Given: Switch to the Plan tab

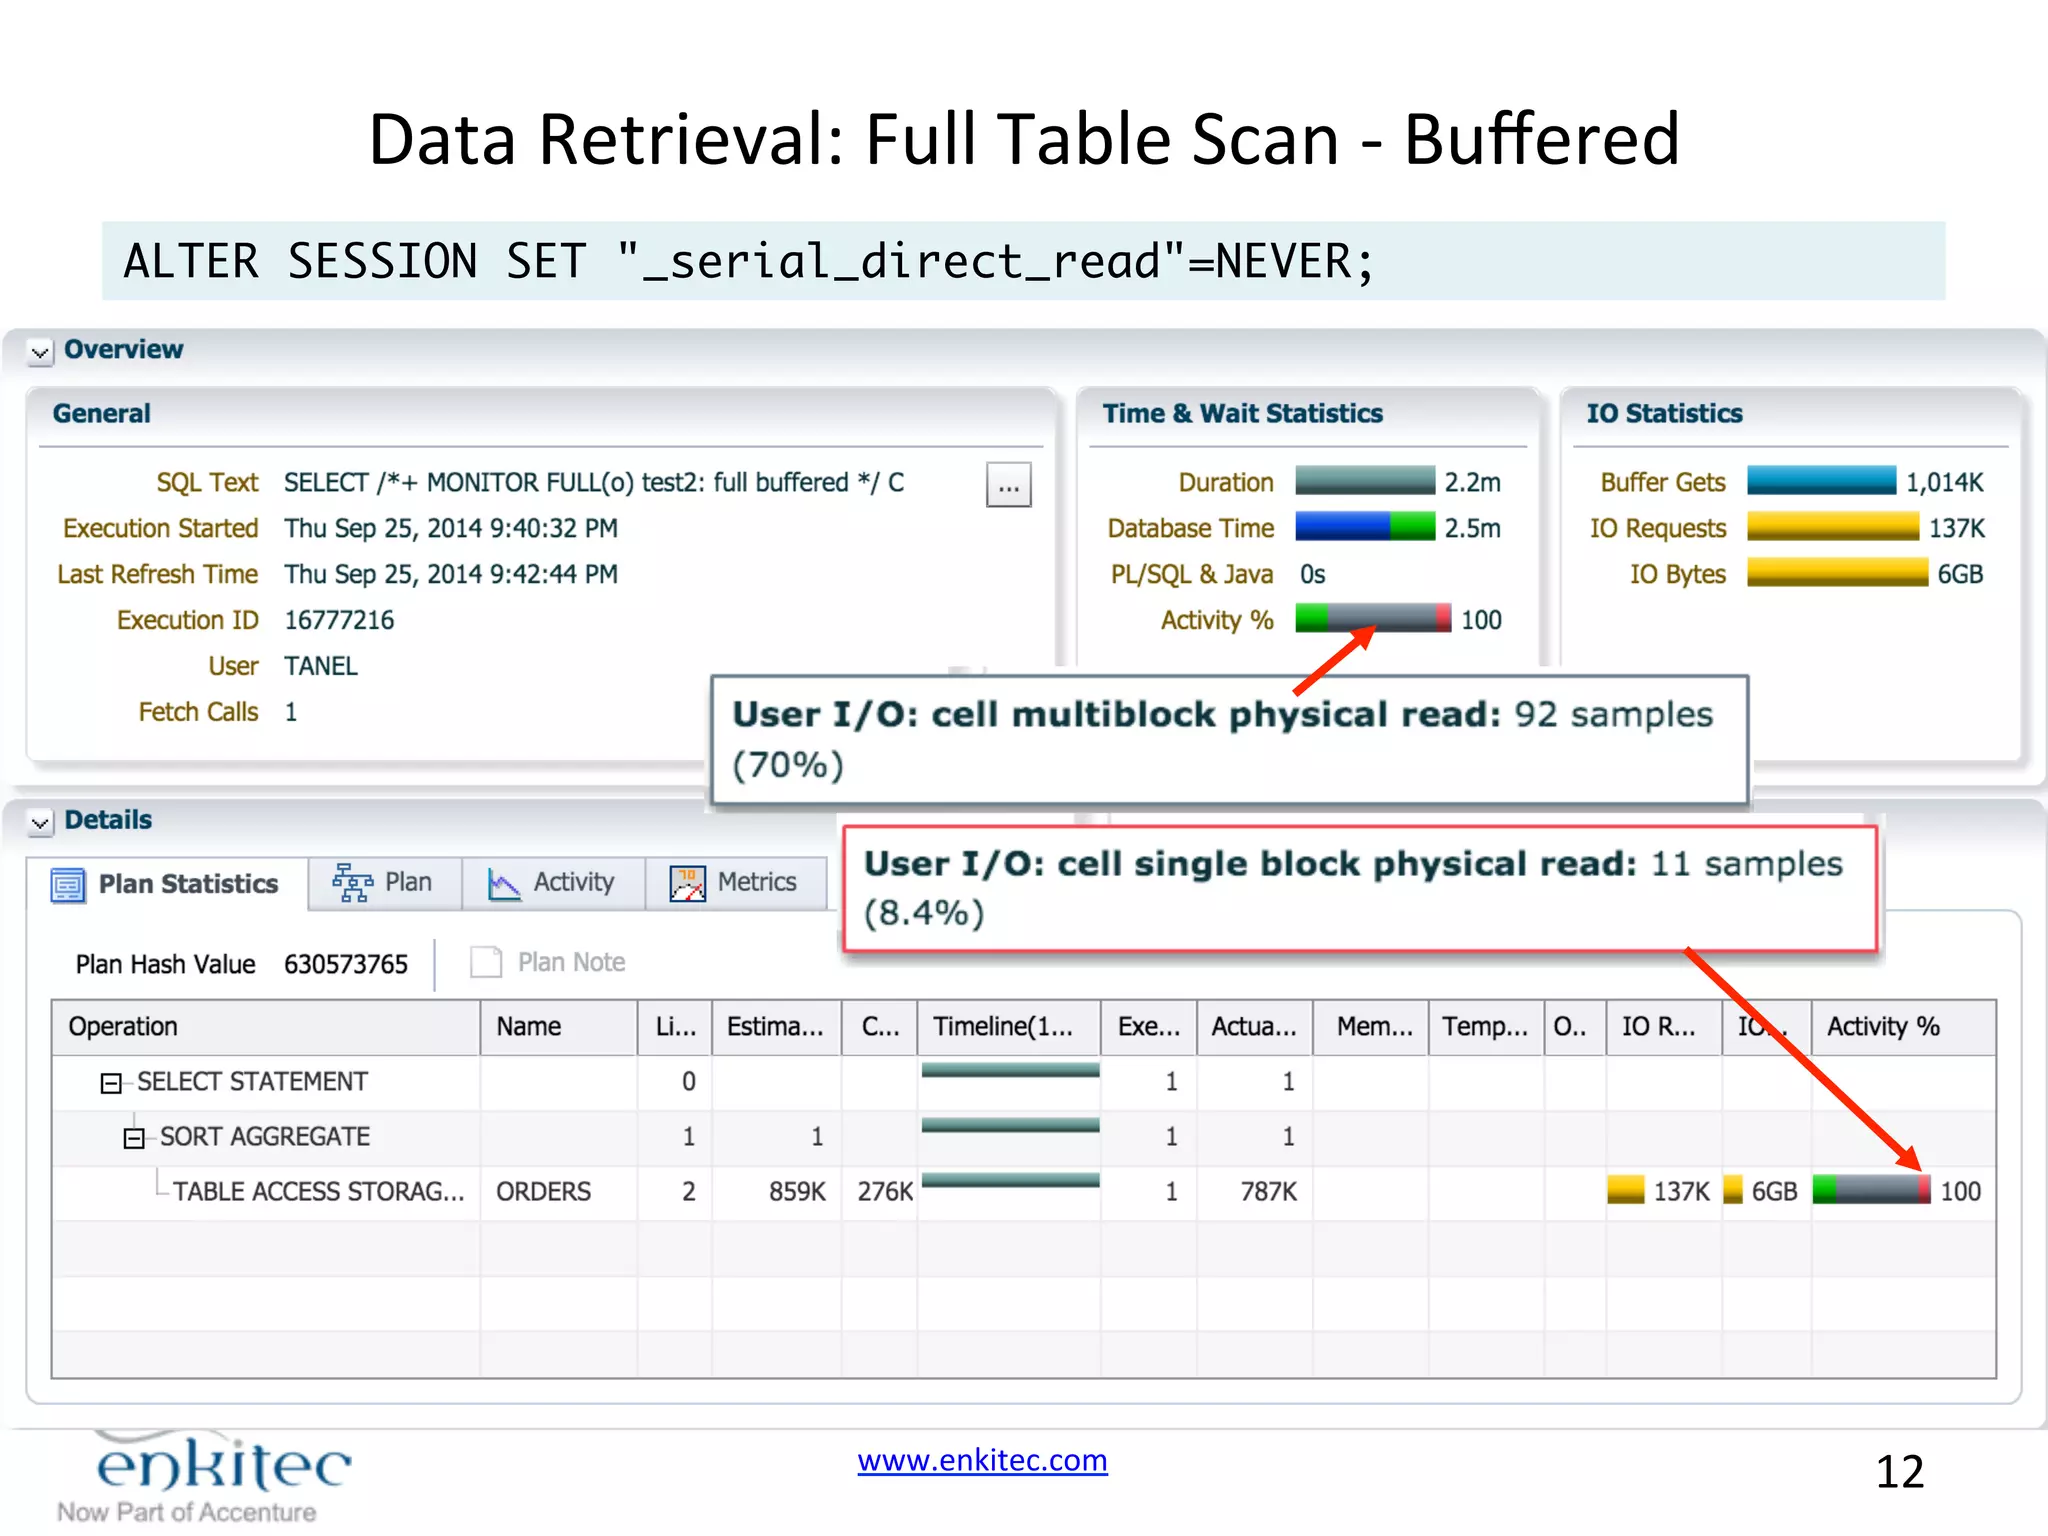Looking at the screenshot, I should [x=385, y=883].
